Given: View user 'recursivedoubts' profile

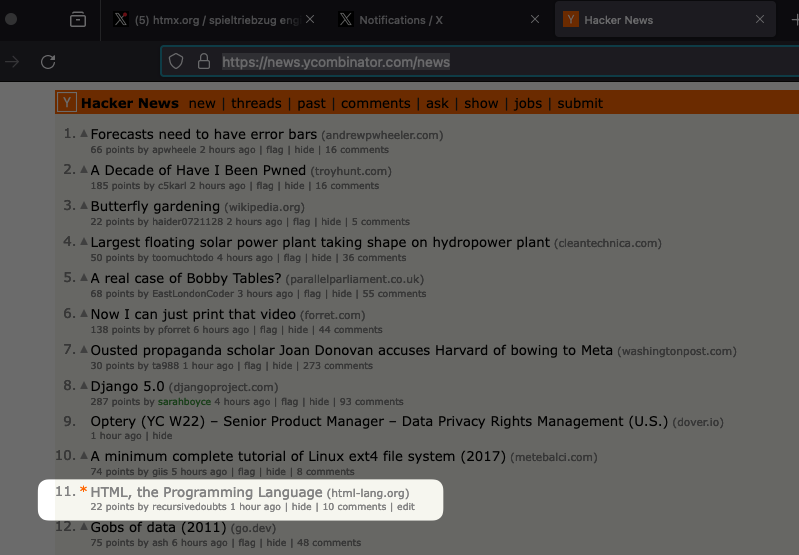Looking at the screenshot, I should tap(189, 507).
